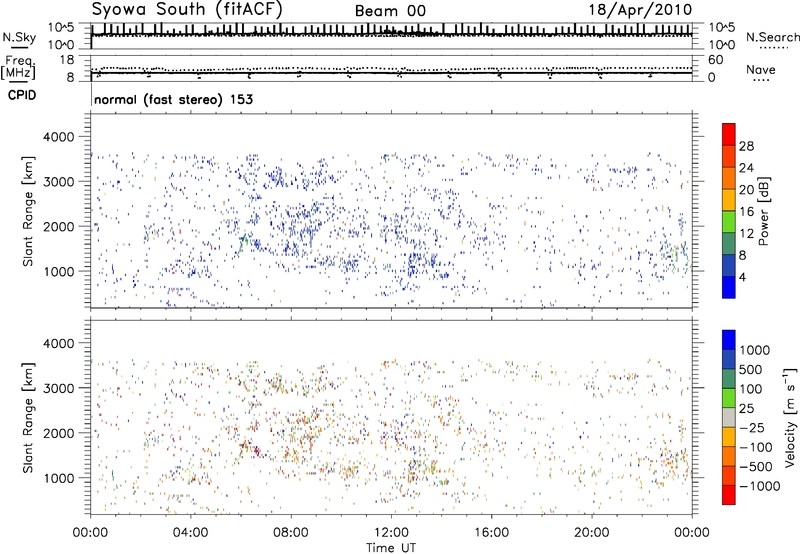800x554 pixels.
Task: Click the "2000" tick on the Power panel
Action: click(59, 226)
